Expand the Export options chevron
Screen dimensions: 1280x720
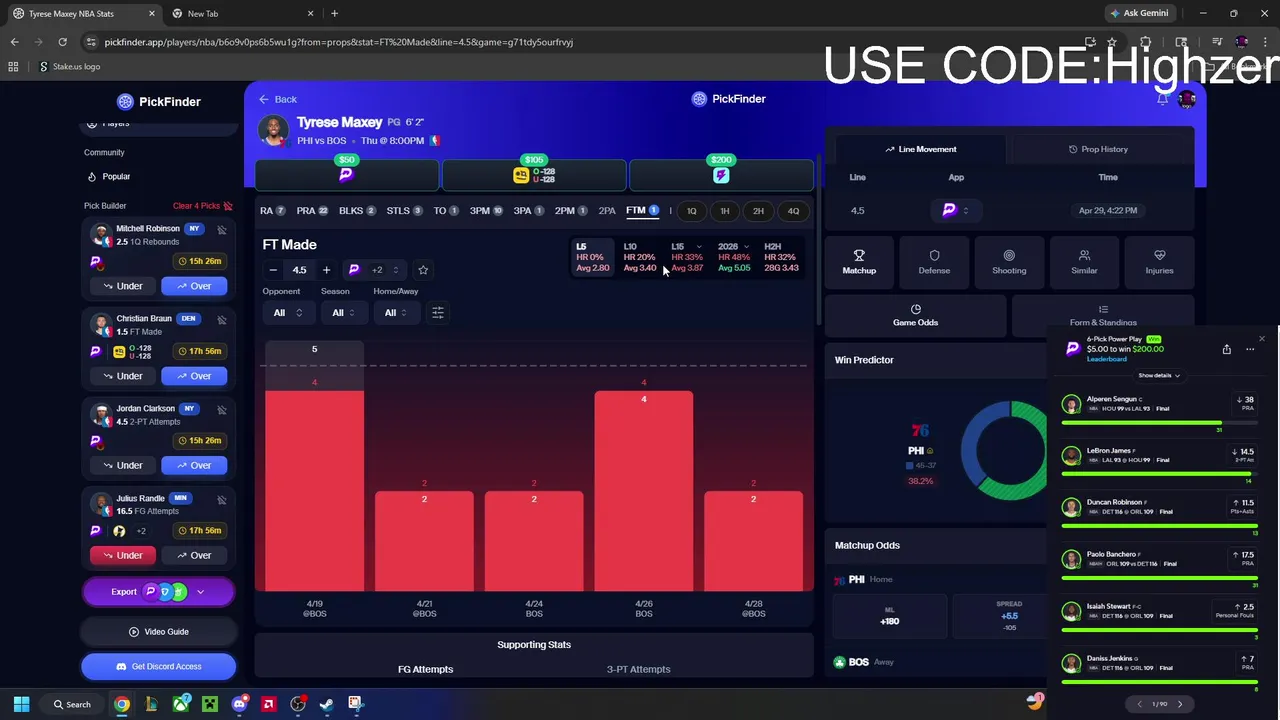coord(200,592)
